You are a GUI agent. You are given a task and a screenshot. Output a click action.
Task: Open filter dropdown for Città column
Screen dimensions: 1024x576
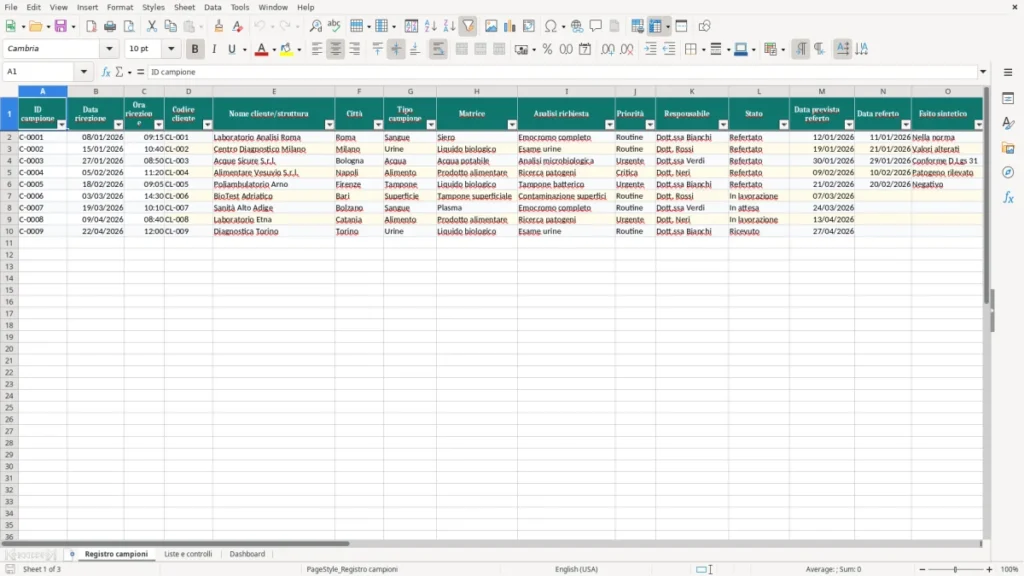pyautogui.click(x=378, y=125)
